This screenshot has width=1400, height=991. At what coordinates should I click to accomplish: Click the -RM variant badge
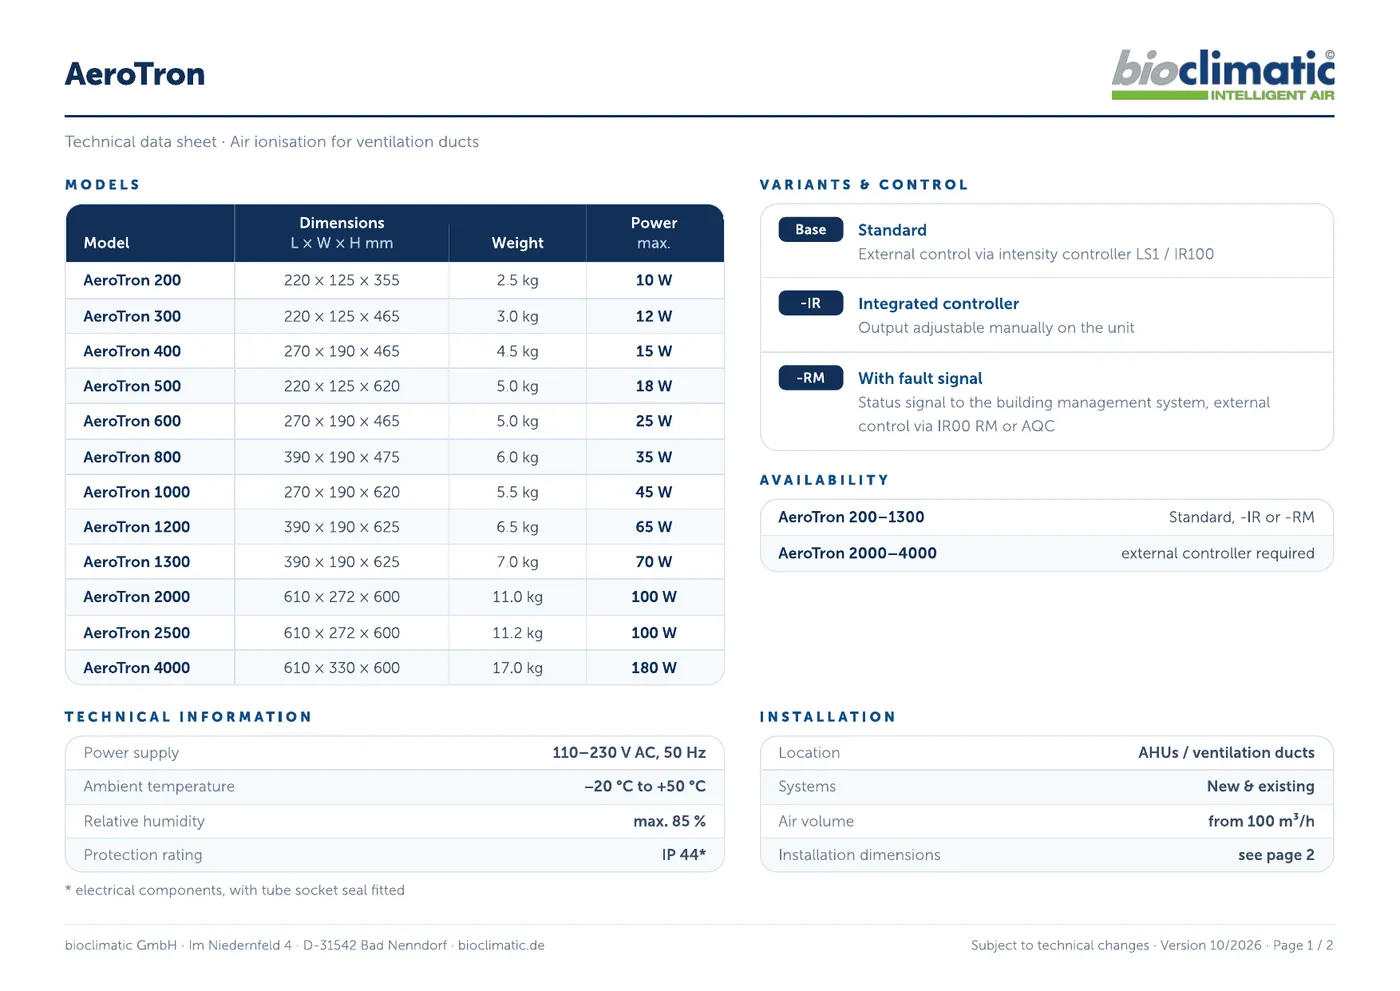click(x=811, y=378)
